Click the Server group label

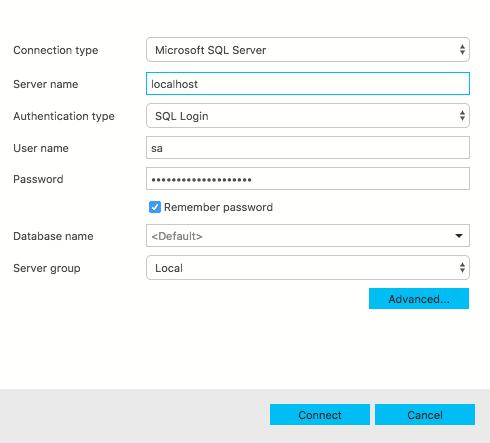(47, 268)
